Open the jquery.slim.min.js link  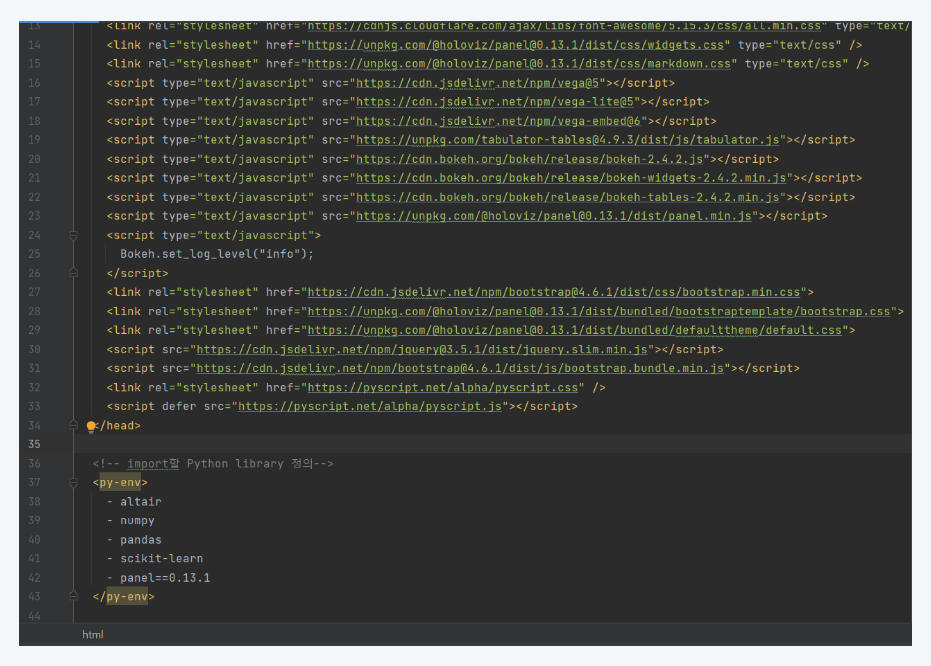[422, 350]
